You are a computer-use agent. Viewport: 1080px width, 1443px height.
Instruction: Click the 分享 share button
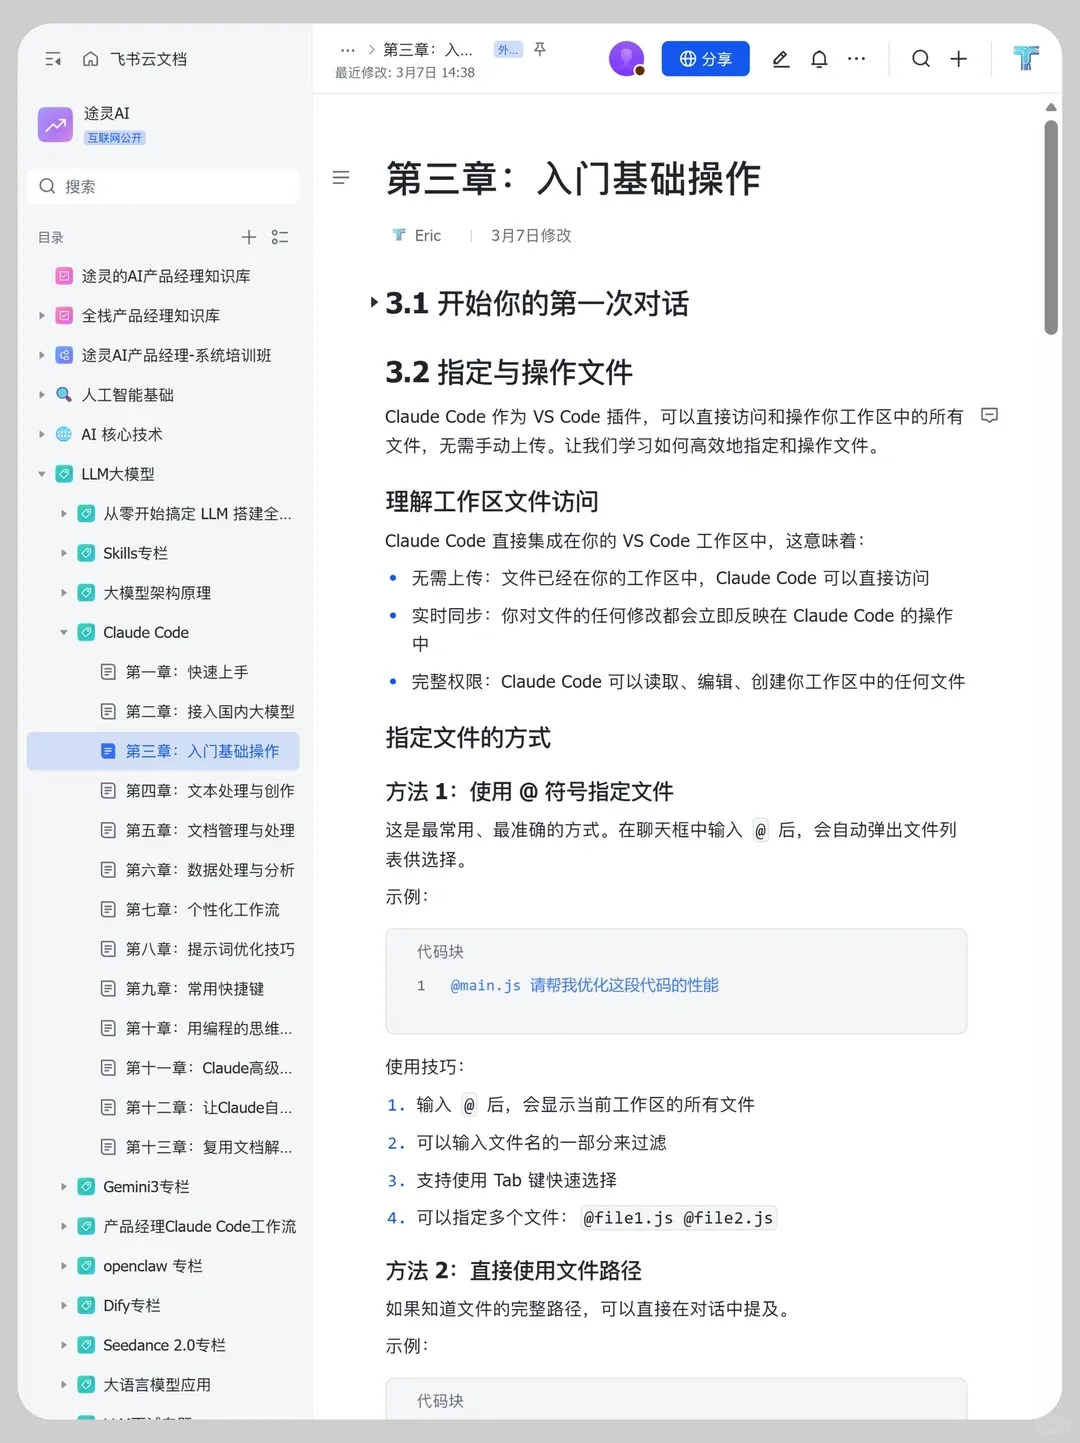(705, 59)
